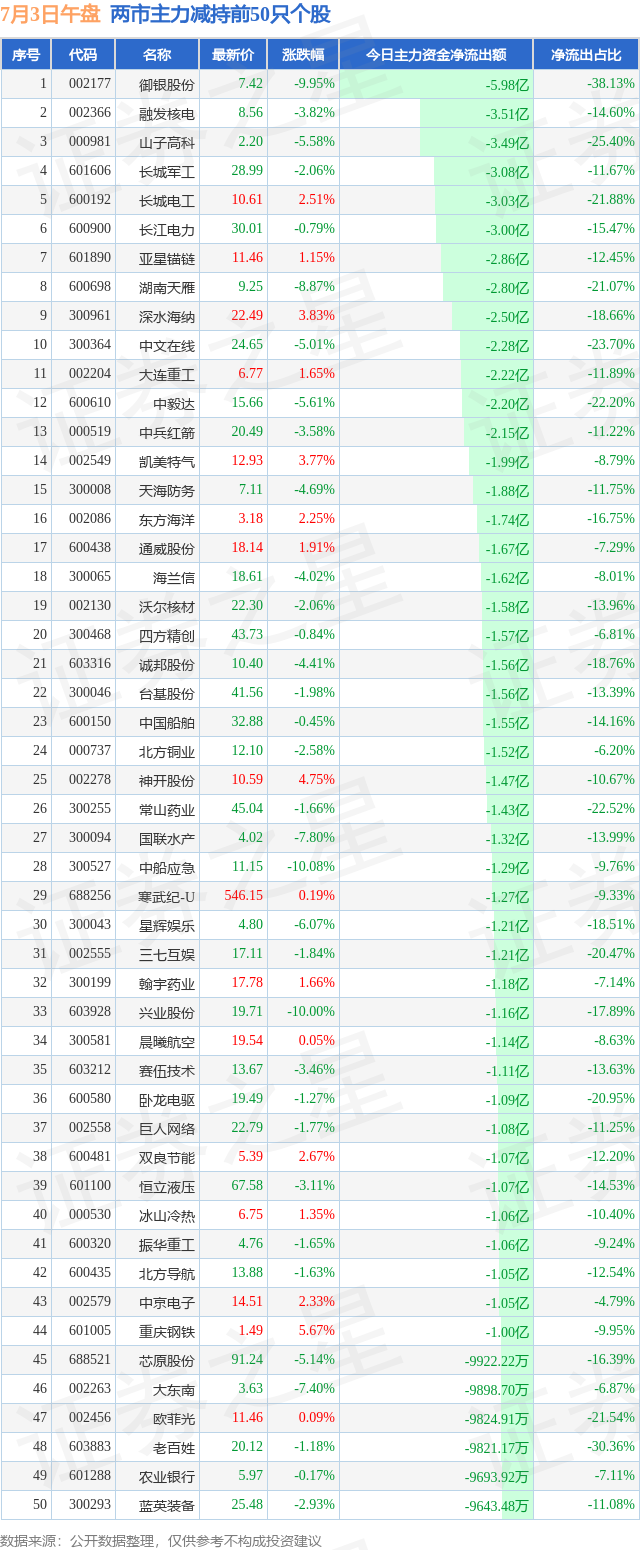Image resolution: width=640 pixels, height=1550 pixels.
Task: Click 重庆钢铁 change value 5.67%
Action: coord(316,1331)
